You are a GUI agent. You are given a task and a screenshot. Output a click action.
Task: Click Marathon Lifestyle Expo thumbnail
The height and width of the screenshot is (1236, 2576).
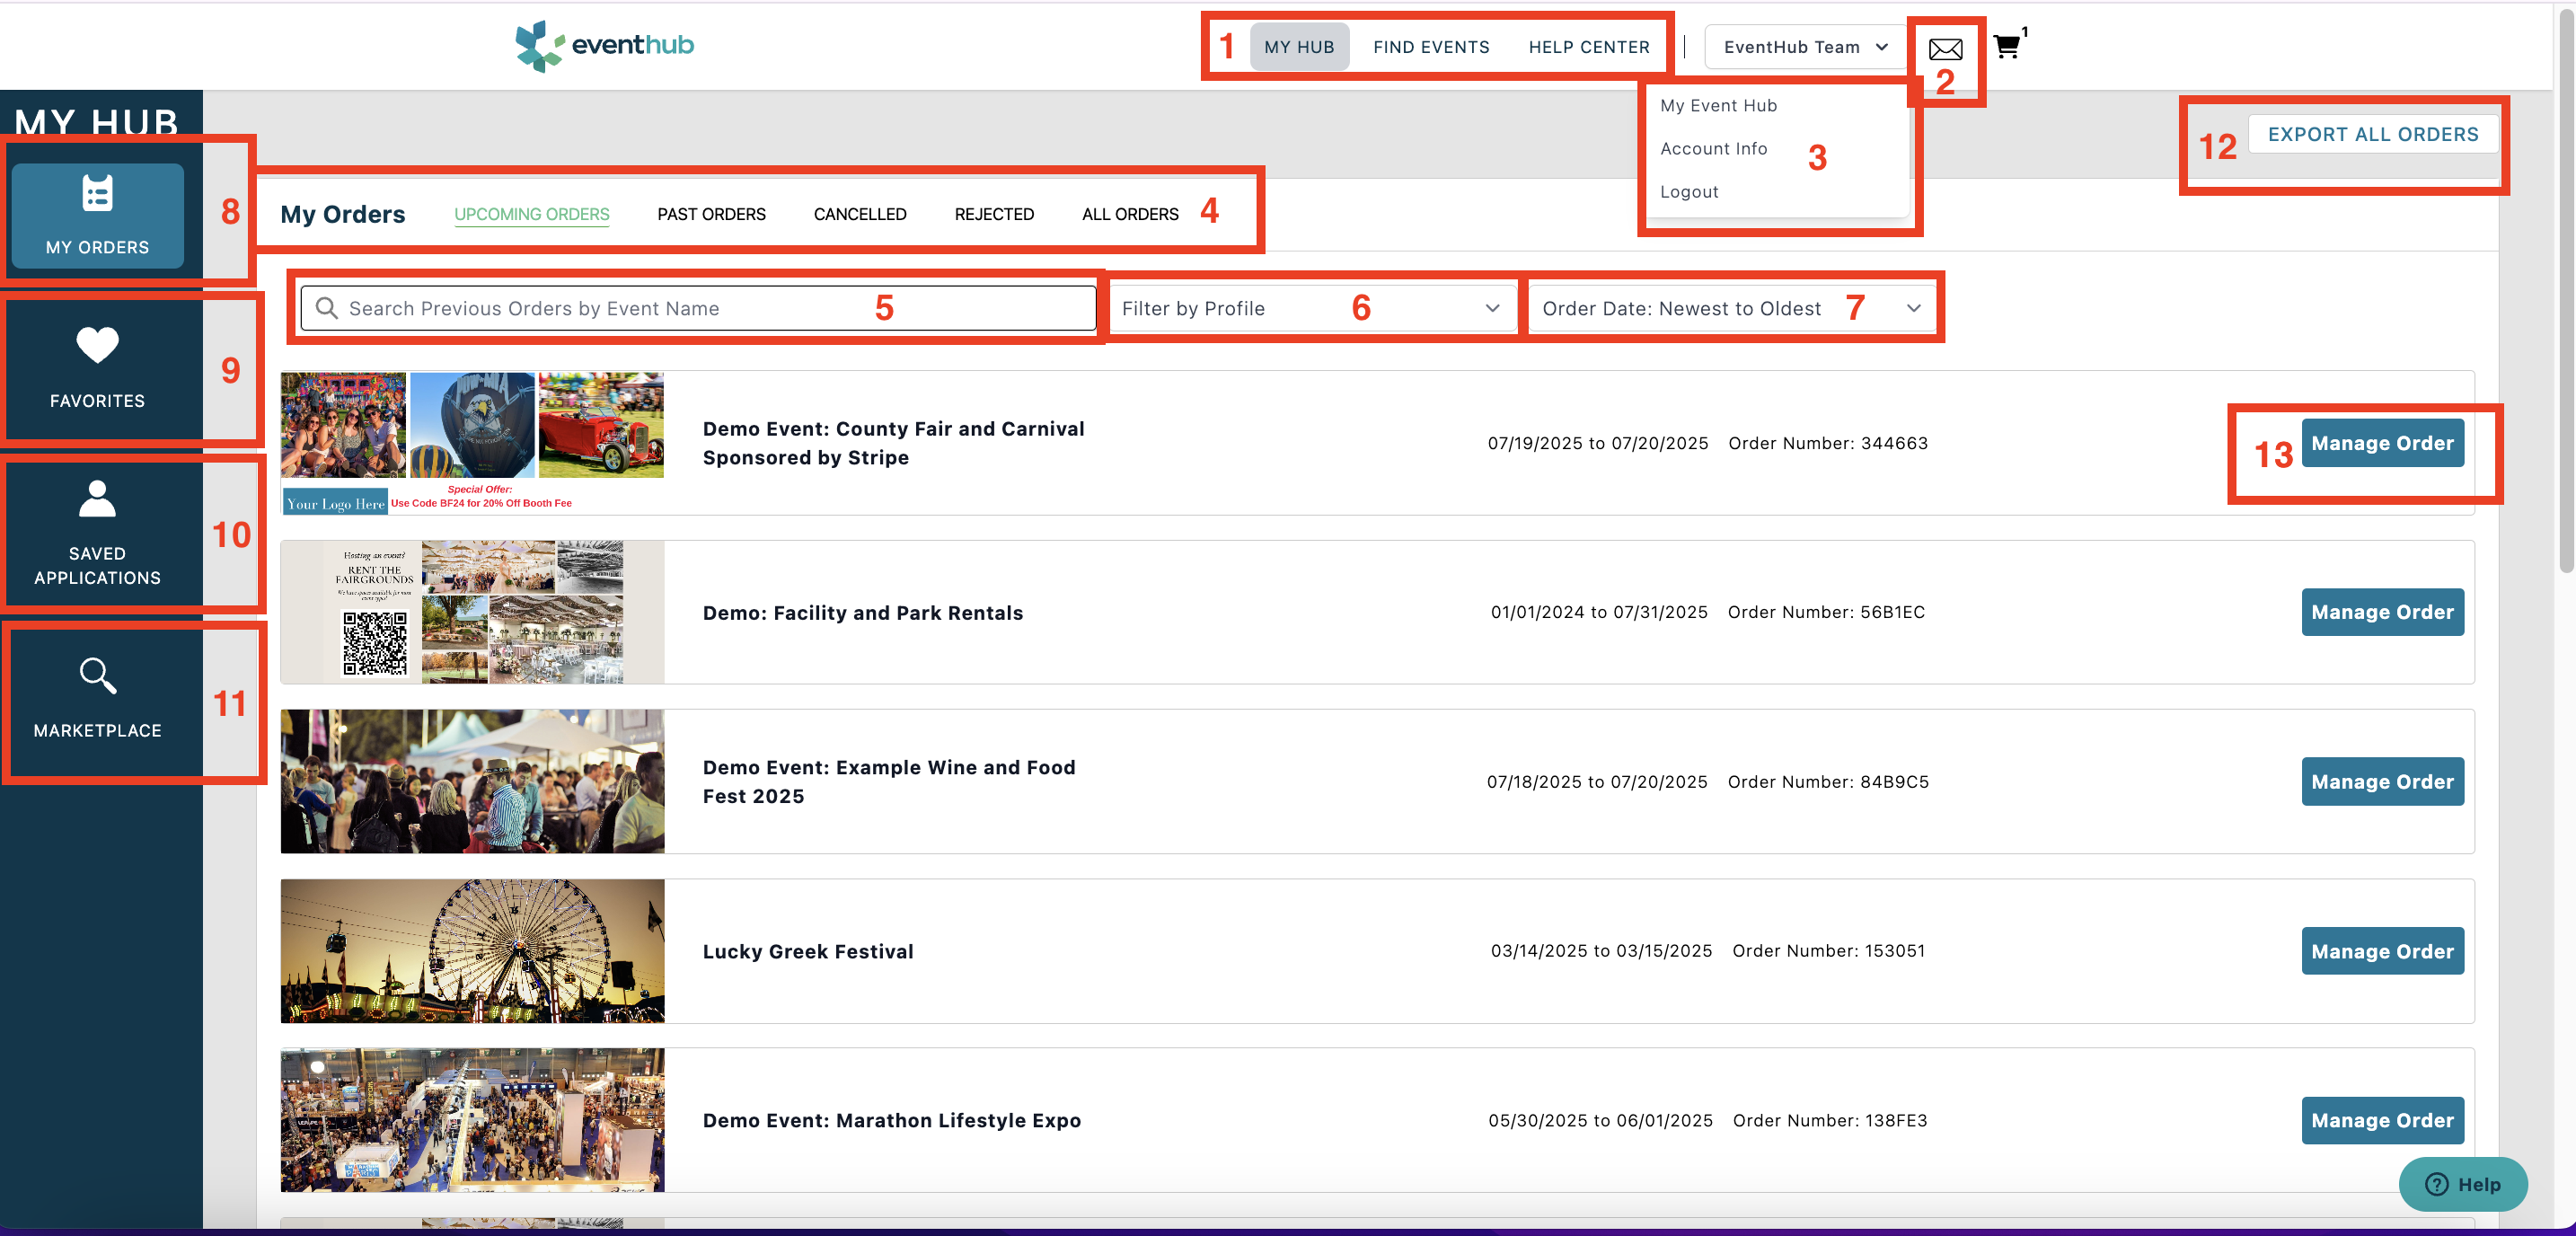tap(472, 1120)
